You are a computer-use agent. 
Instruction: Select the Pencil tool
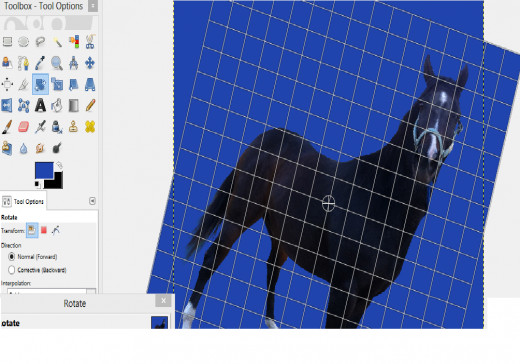[x=90, y=105]
